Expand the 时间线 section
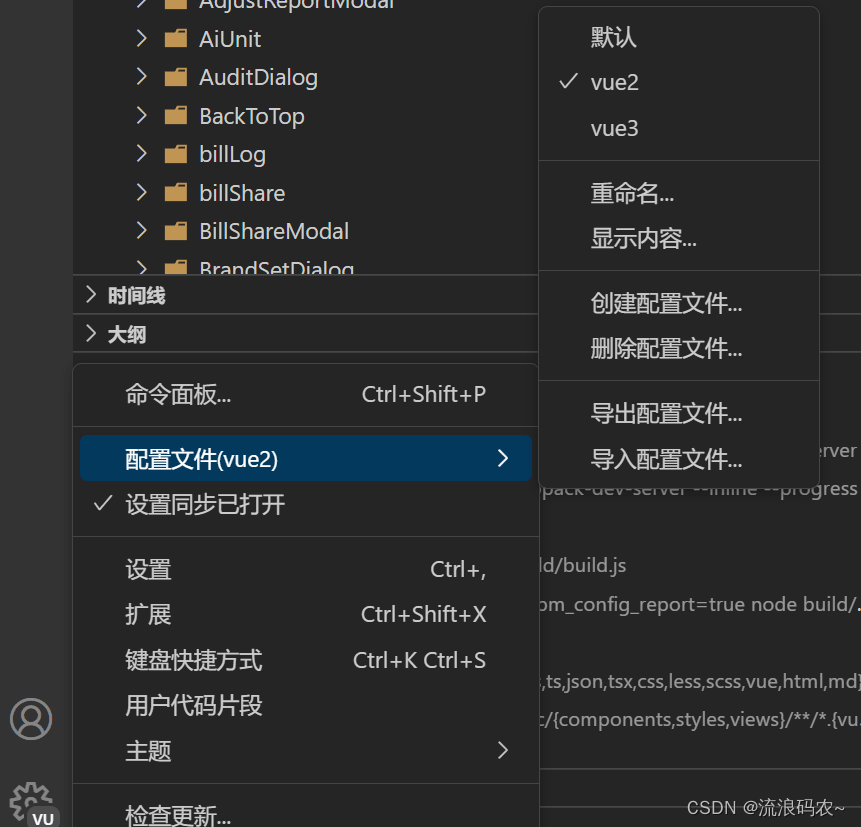This screenshot has height=827, width=861. pyautogui.click(x=136, y=296)
